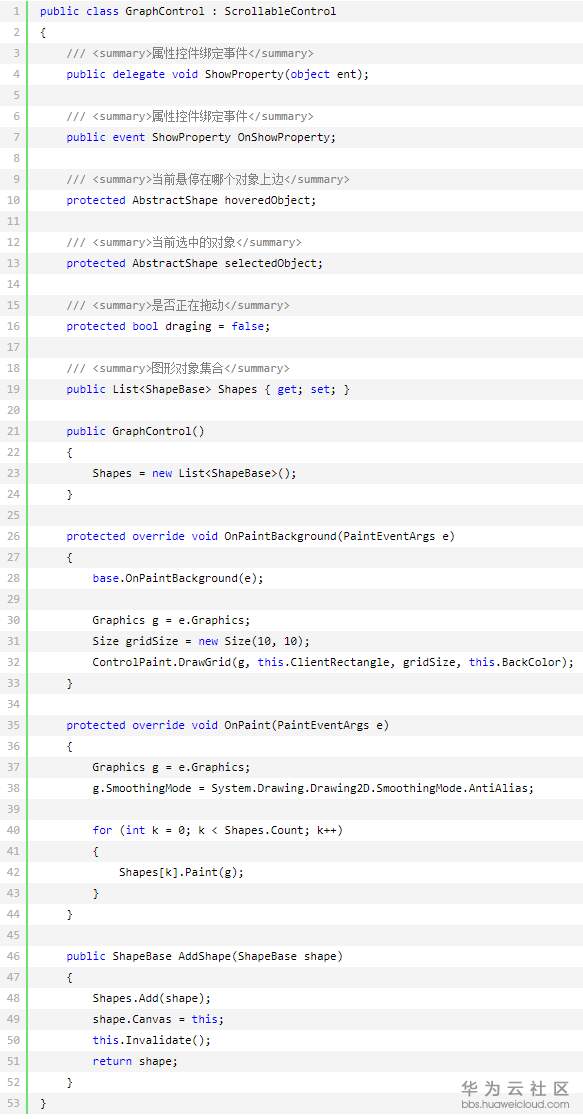Click the 'Shapes[k].Paint(g);' statement
This screenshot has height=1119, width=583.
click(181, 872)
